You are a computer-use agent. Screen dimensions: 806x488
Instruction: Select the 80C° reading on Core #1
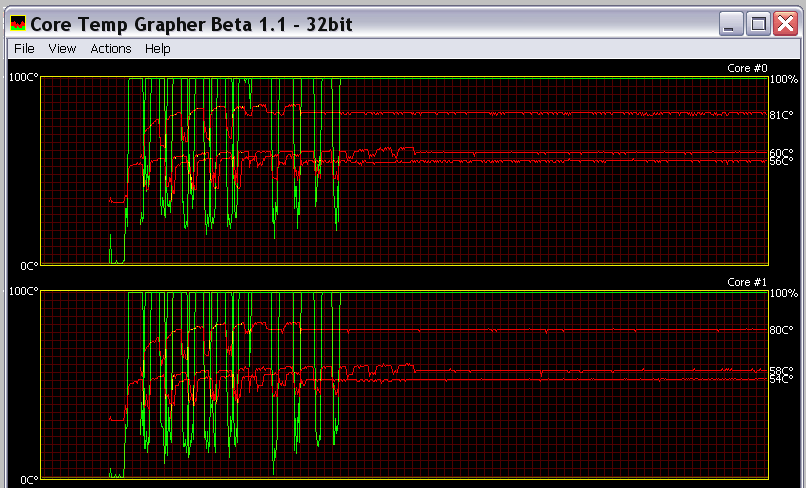coord(781,329)
